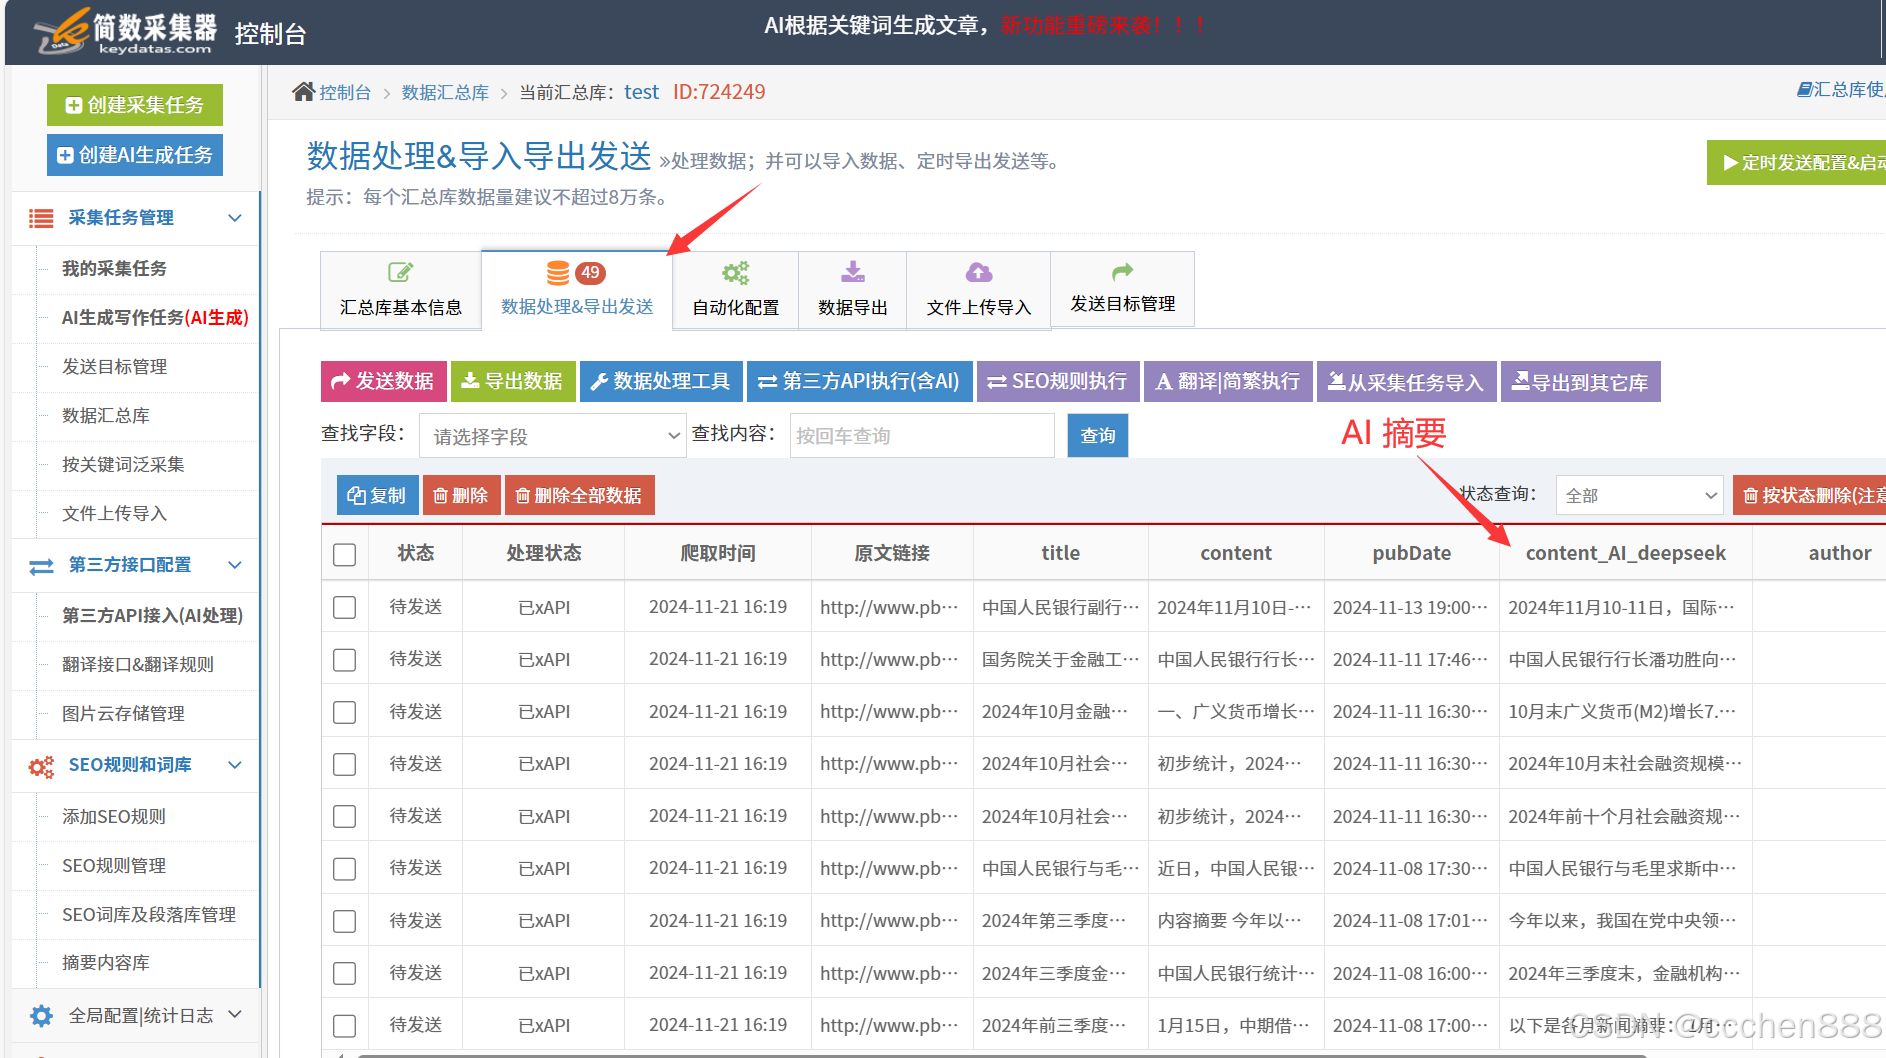
Task: Click the 发送目标管理 share arrow icon
Action: click(x=1123, y=271)
